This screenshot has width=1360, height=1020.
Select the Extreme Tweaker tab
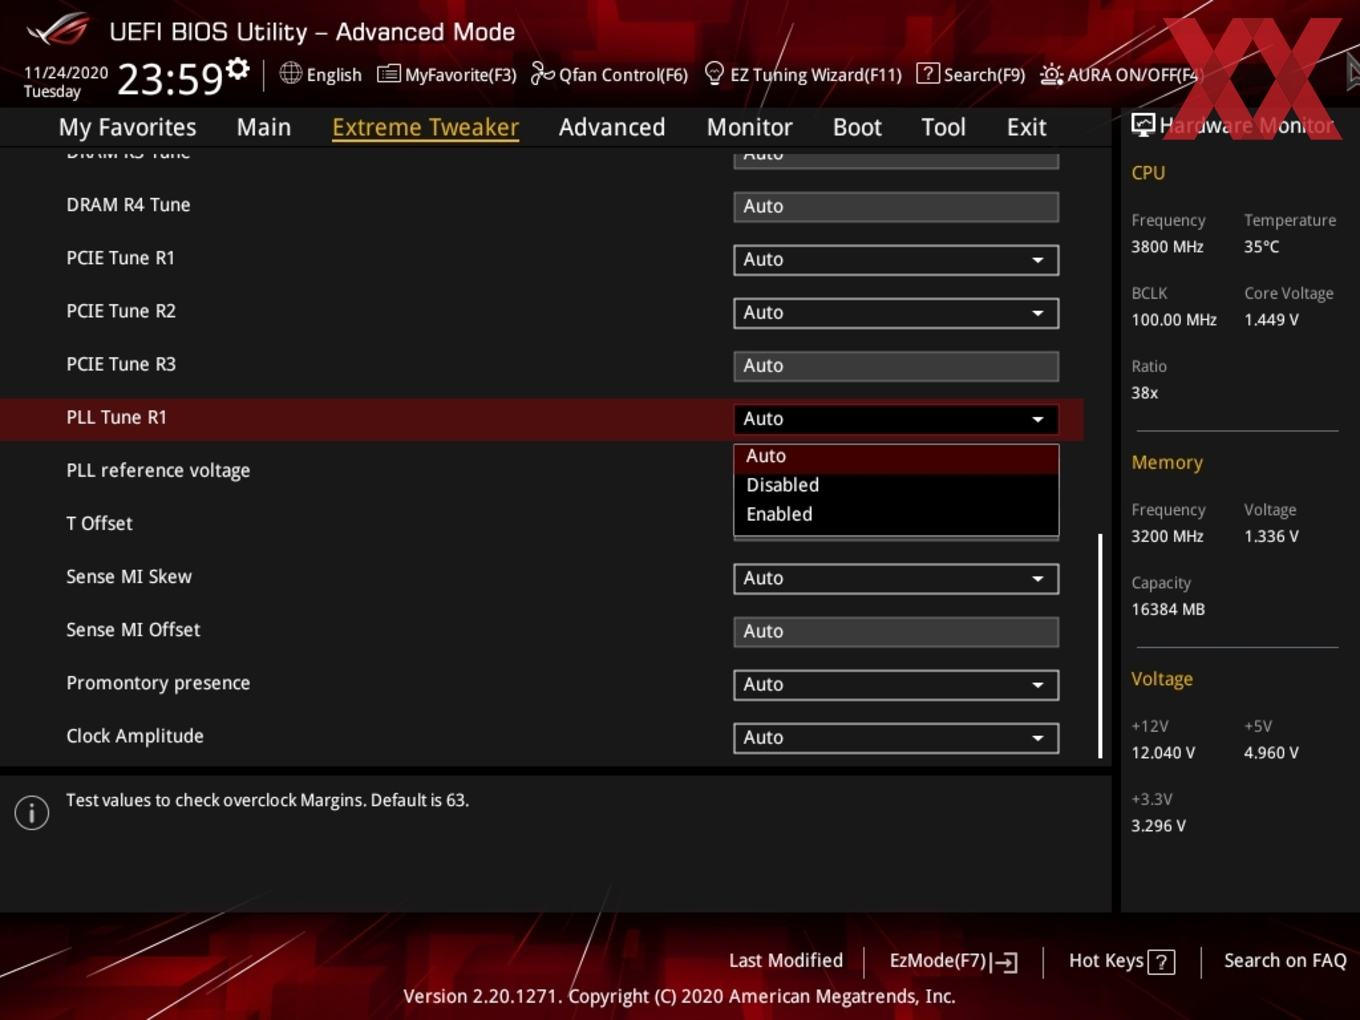pos(425,127)
